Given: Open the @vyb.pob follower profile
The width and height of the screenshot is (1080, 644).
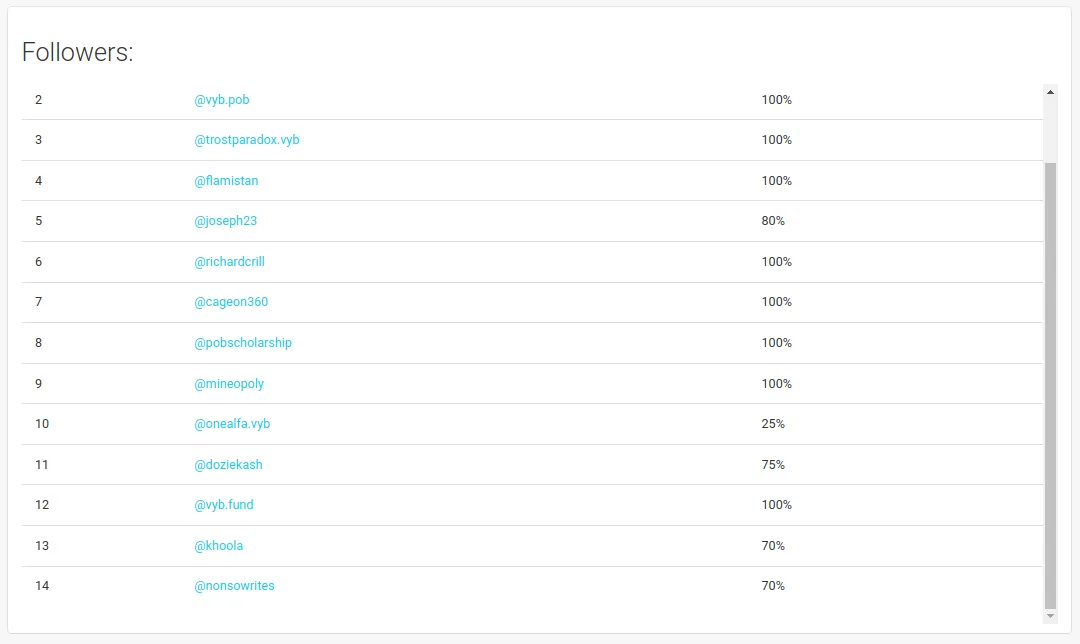Looking at the screenshot, I should point(222,100).
